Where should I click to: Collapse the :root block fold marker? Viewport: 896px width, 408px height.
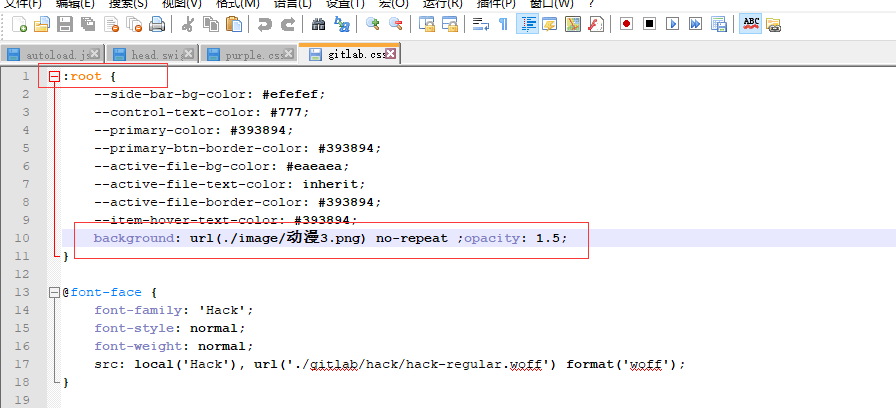click(54, 76)
